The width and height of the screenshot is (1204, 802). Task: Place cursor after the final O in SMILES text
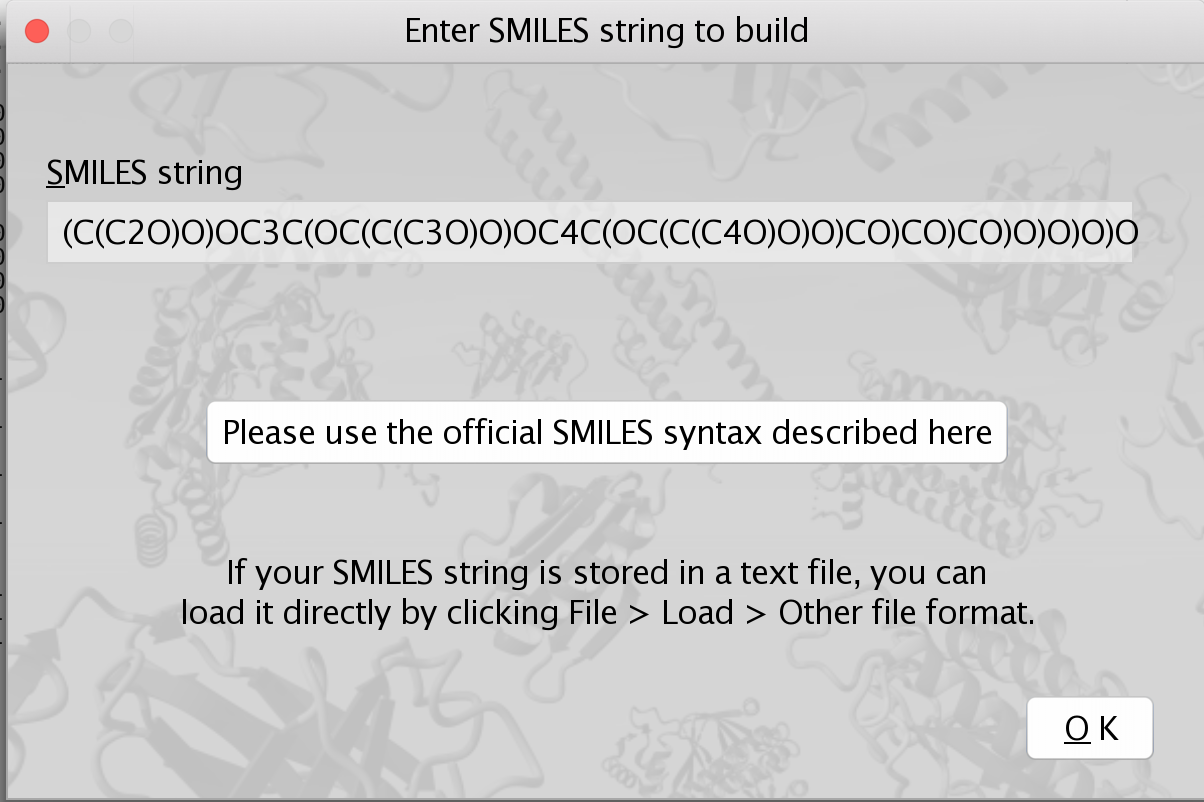click(1138, 233)
